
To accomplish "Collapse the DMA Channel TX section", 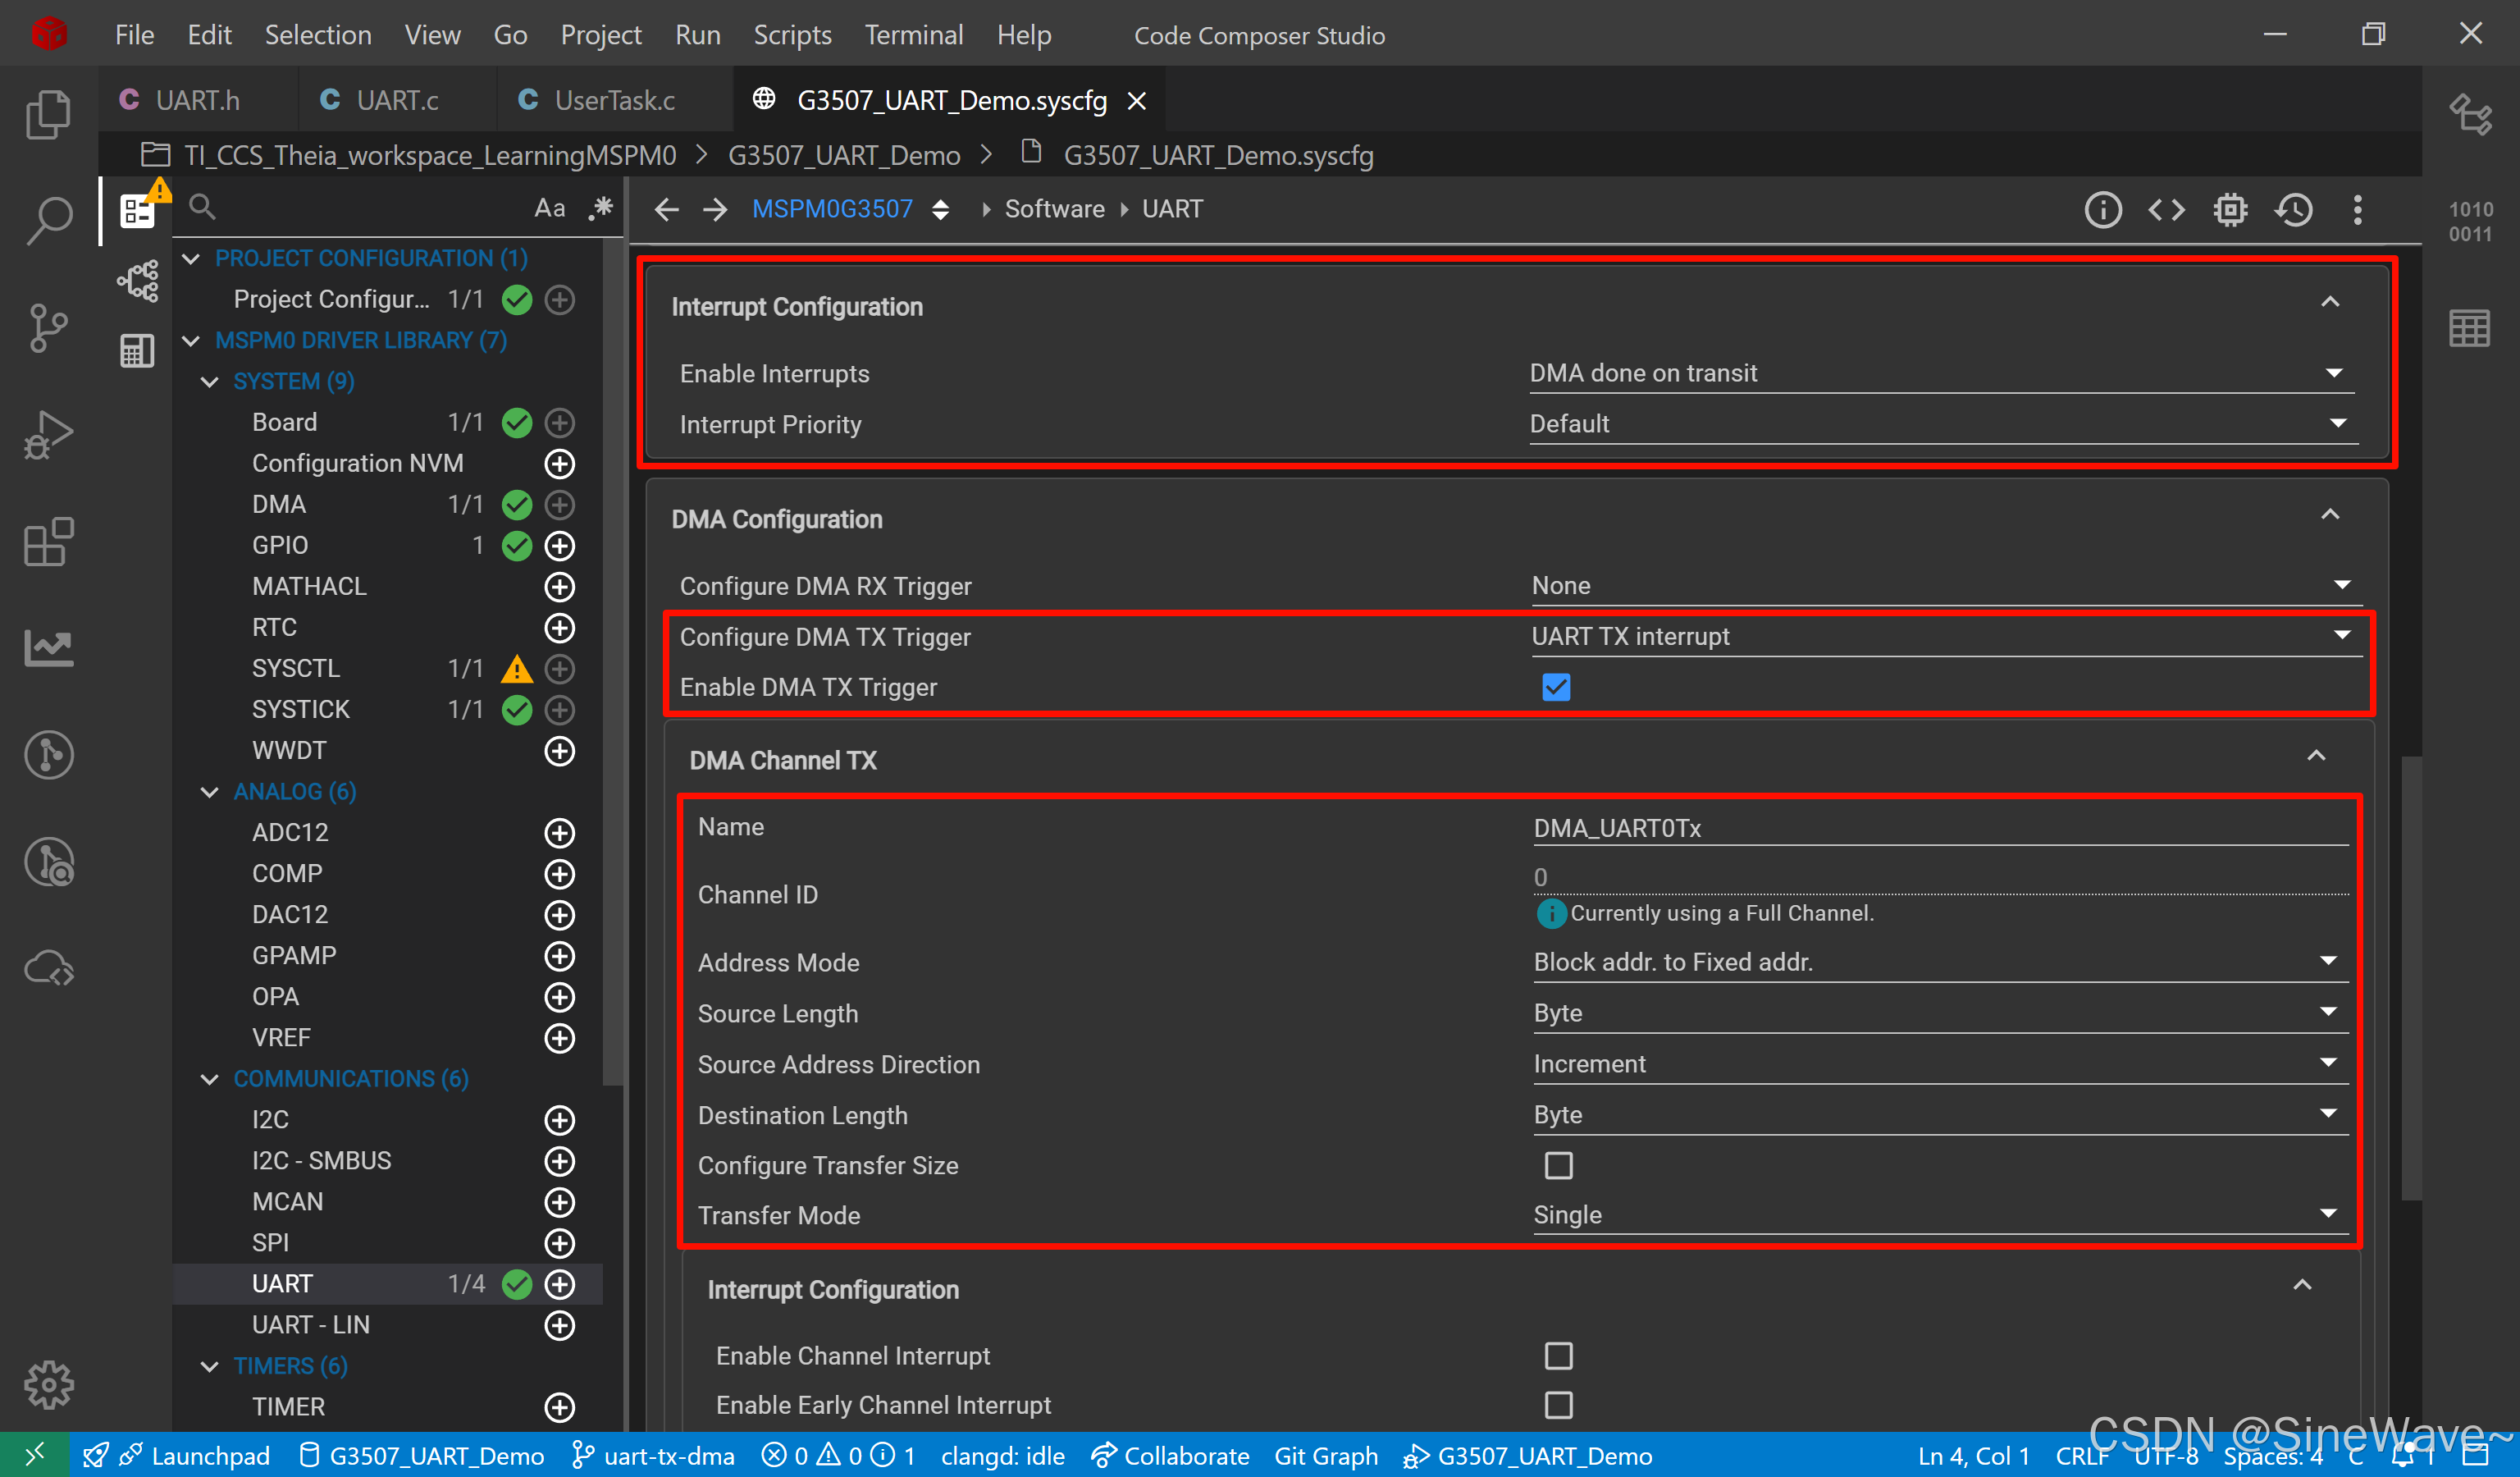I will pyautogui.click(x=2316, y=756).
